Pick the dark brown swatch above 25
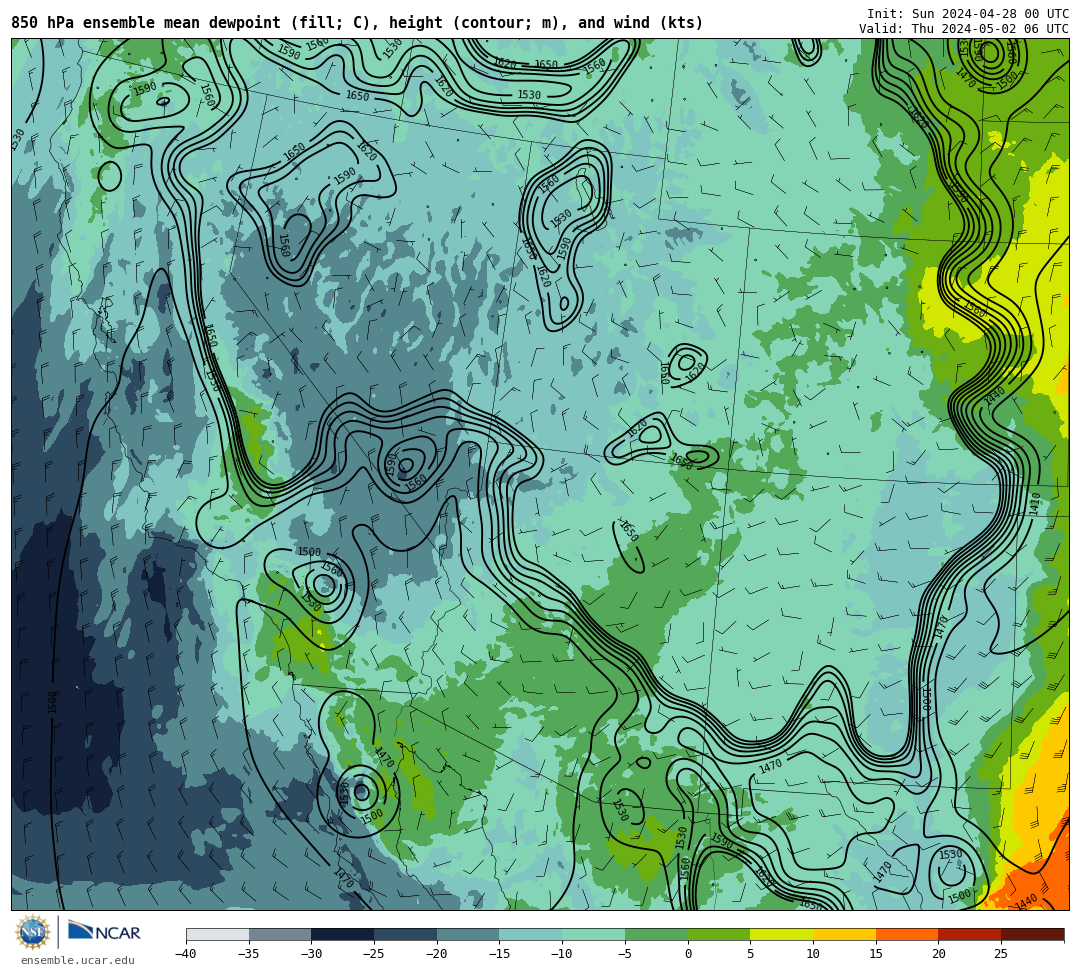The width and height of the screenshot is (1080, 973). [x=1032, y=934]
